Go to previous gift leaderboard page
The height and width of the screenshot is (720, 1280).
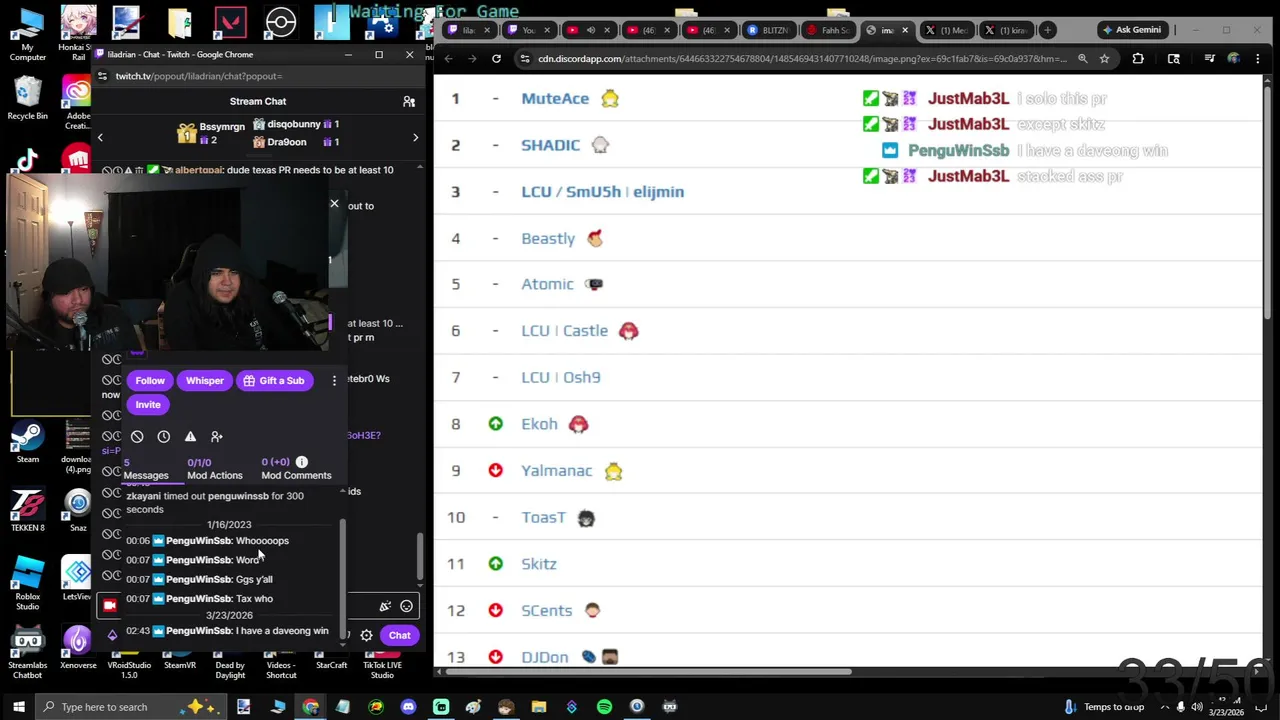(100, 137)
